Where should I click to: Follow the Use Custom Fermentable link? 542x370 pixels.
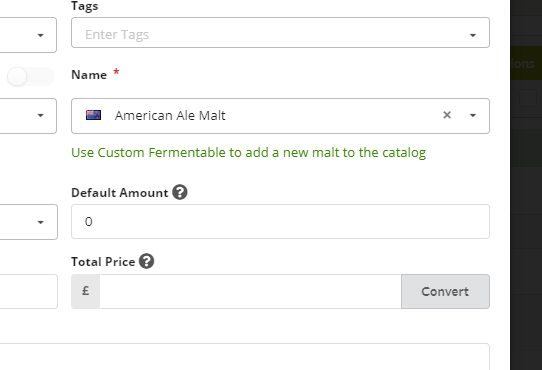tap(249, 152)
